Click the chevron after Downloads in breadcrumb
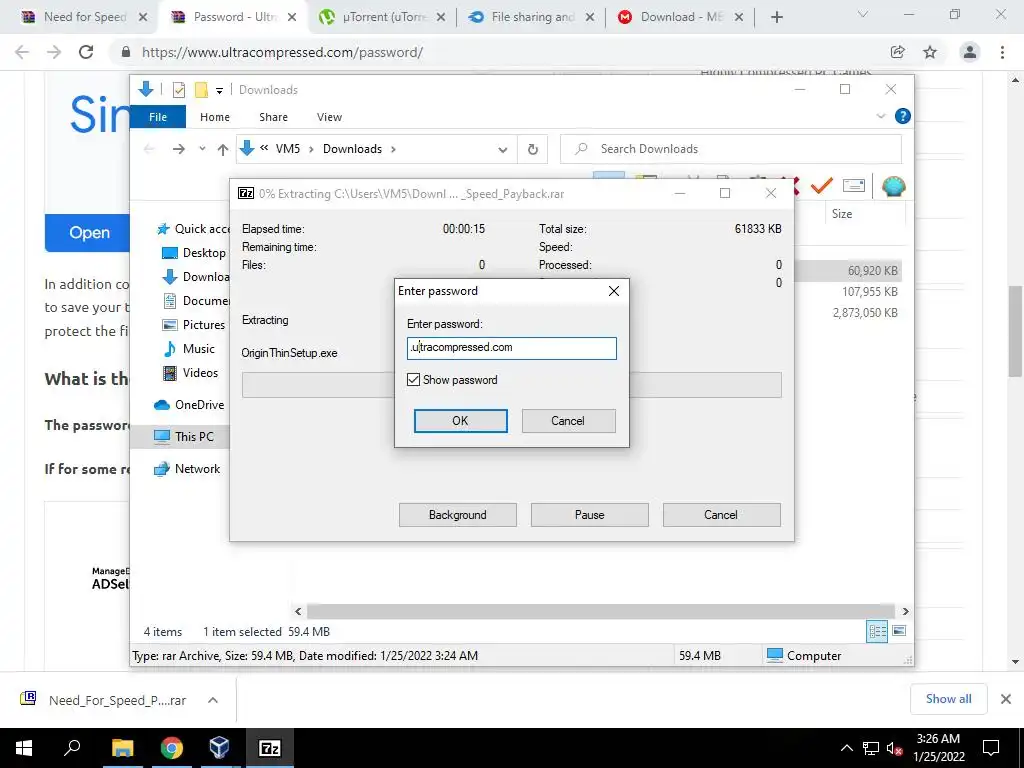The width and height of the screenshot is (1024, 768). [393, 149]
